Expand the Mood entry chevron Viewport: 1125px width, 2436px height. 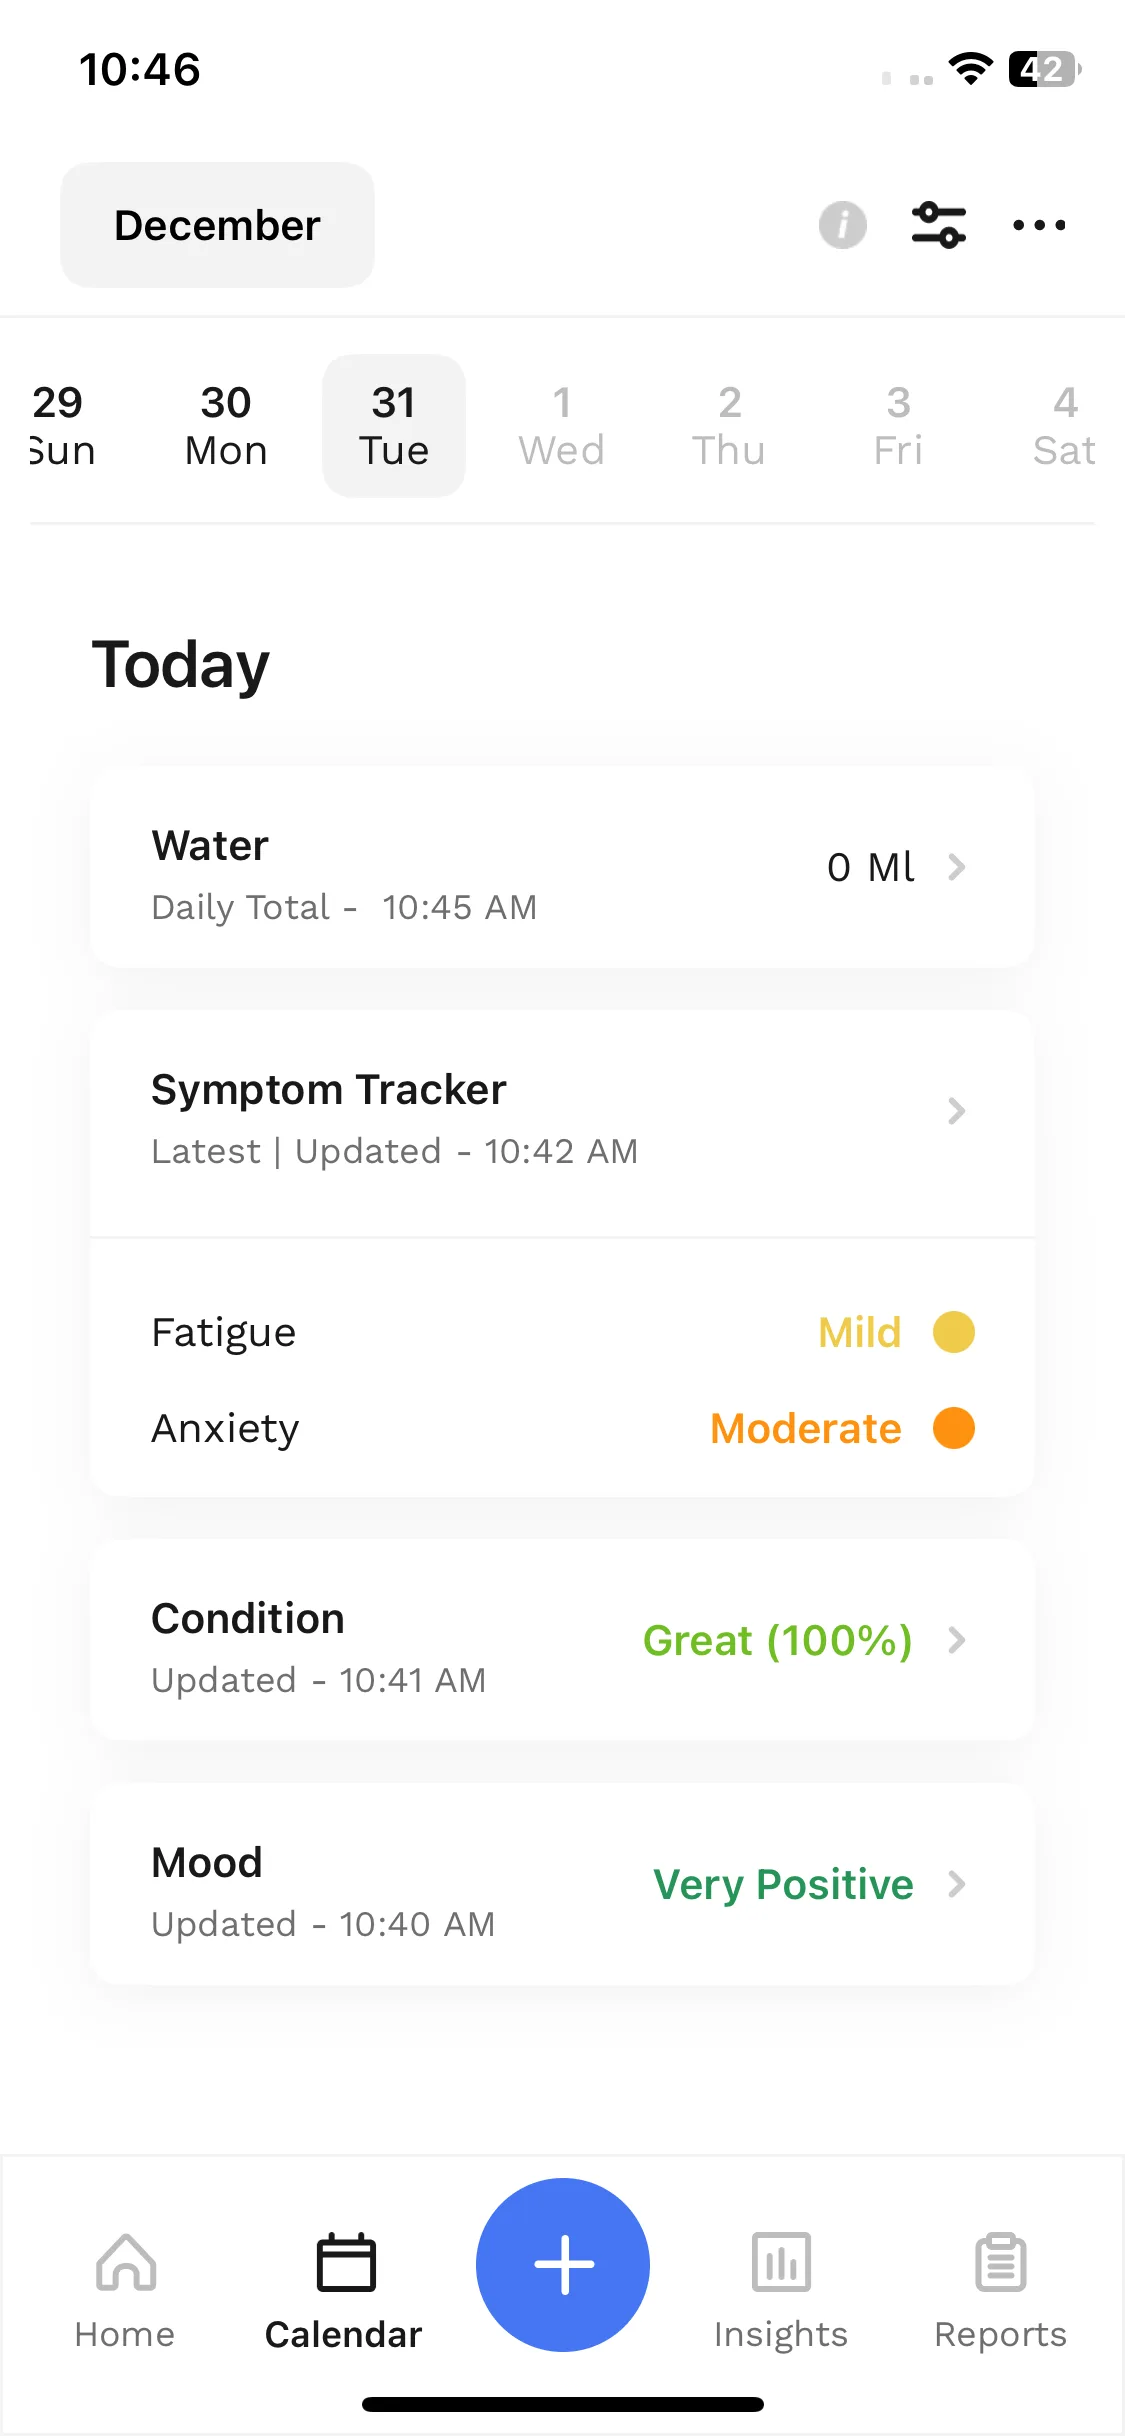coord(956,1884)
